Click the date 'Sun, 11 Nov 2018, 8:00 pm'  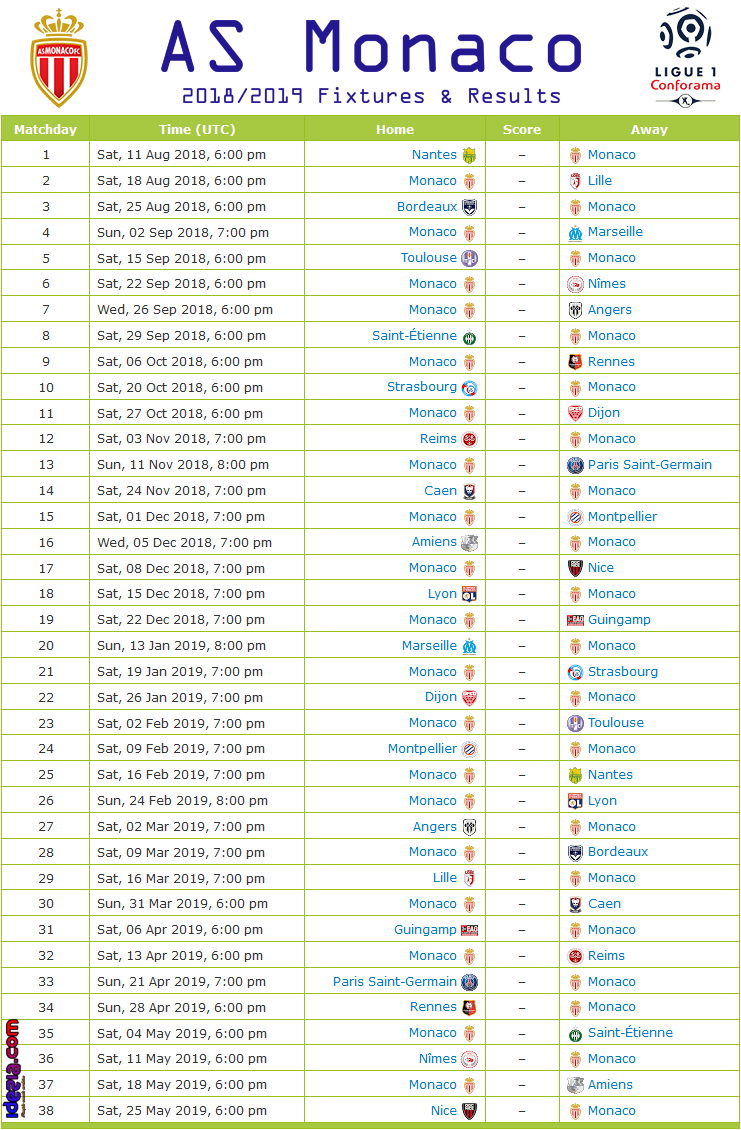coord(183,464)
